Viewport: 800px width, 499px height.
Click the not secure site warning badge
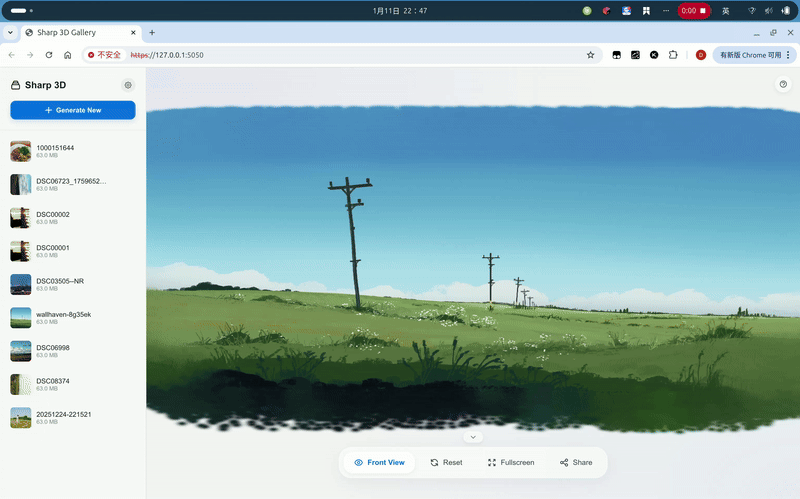(104, 55)
